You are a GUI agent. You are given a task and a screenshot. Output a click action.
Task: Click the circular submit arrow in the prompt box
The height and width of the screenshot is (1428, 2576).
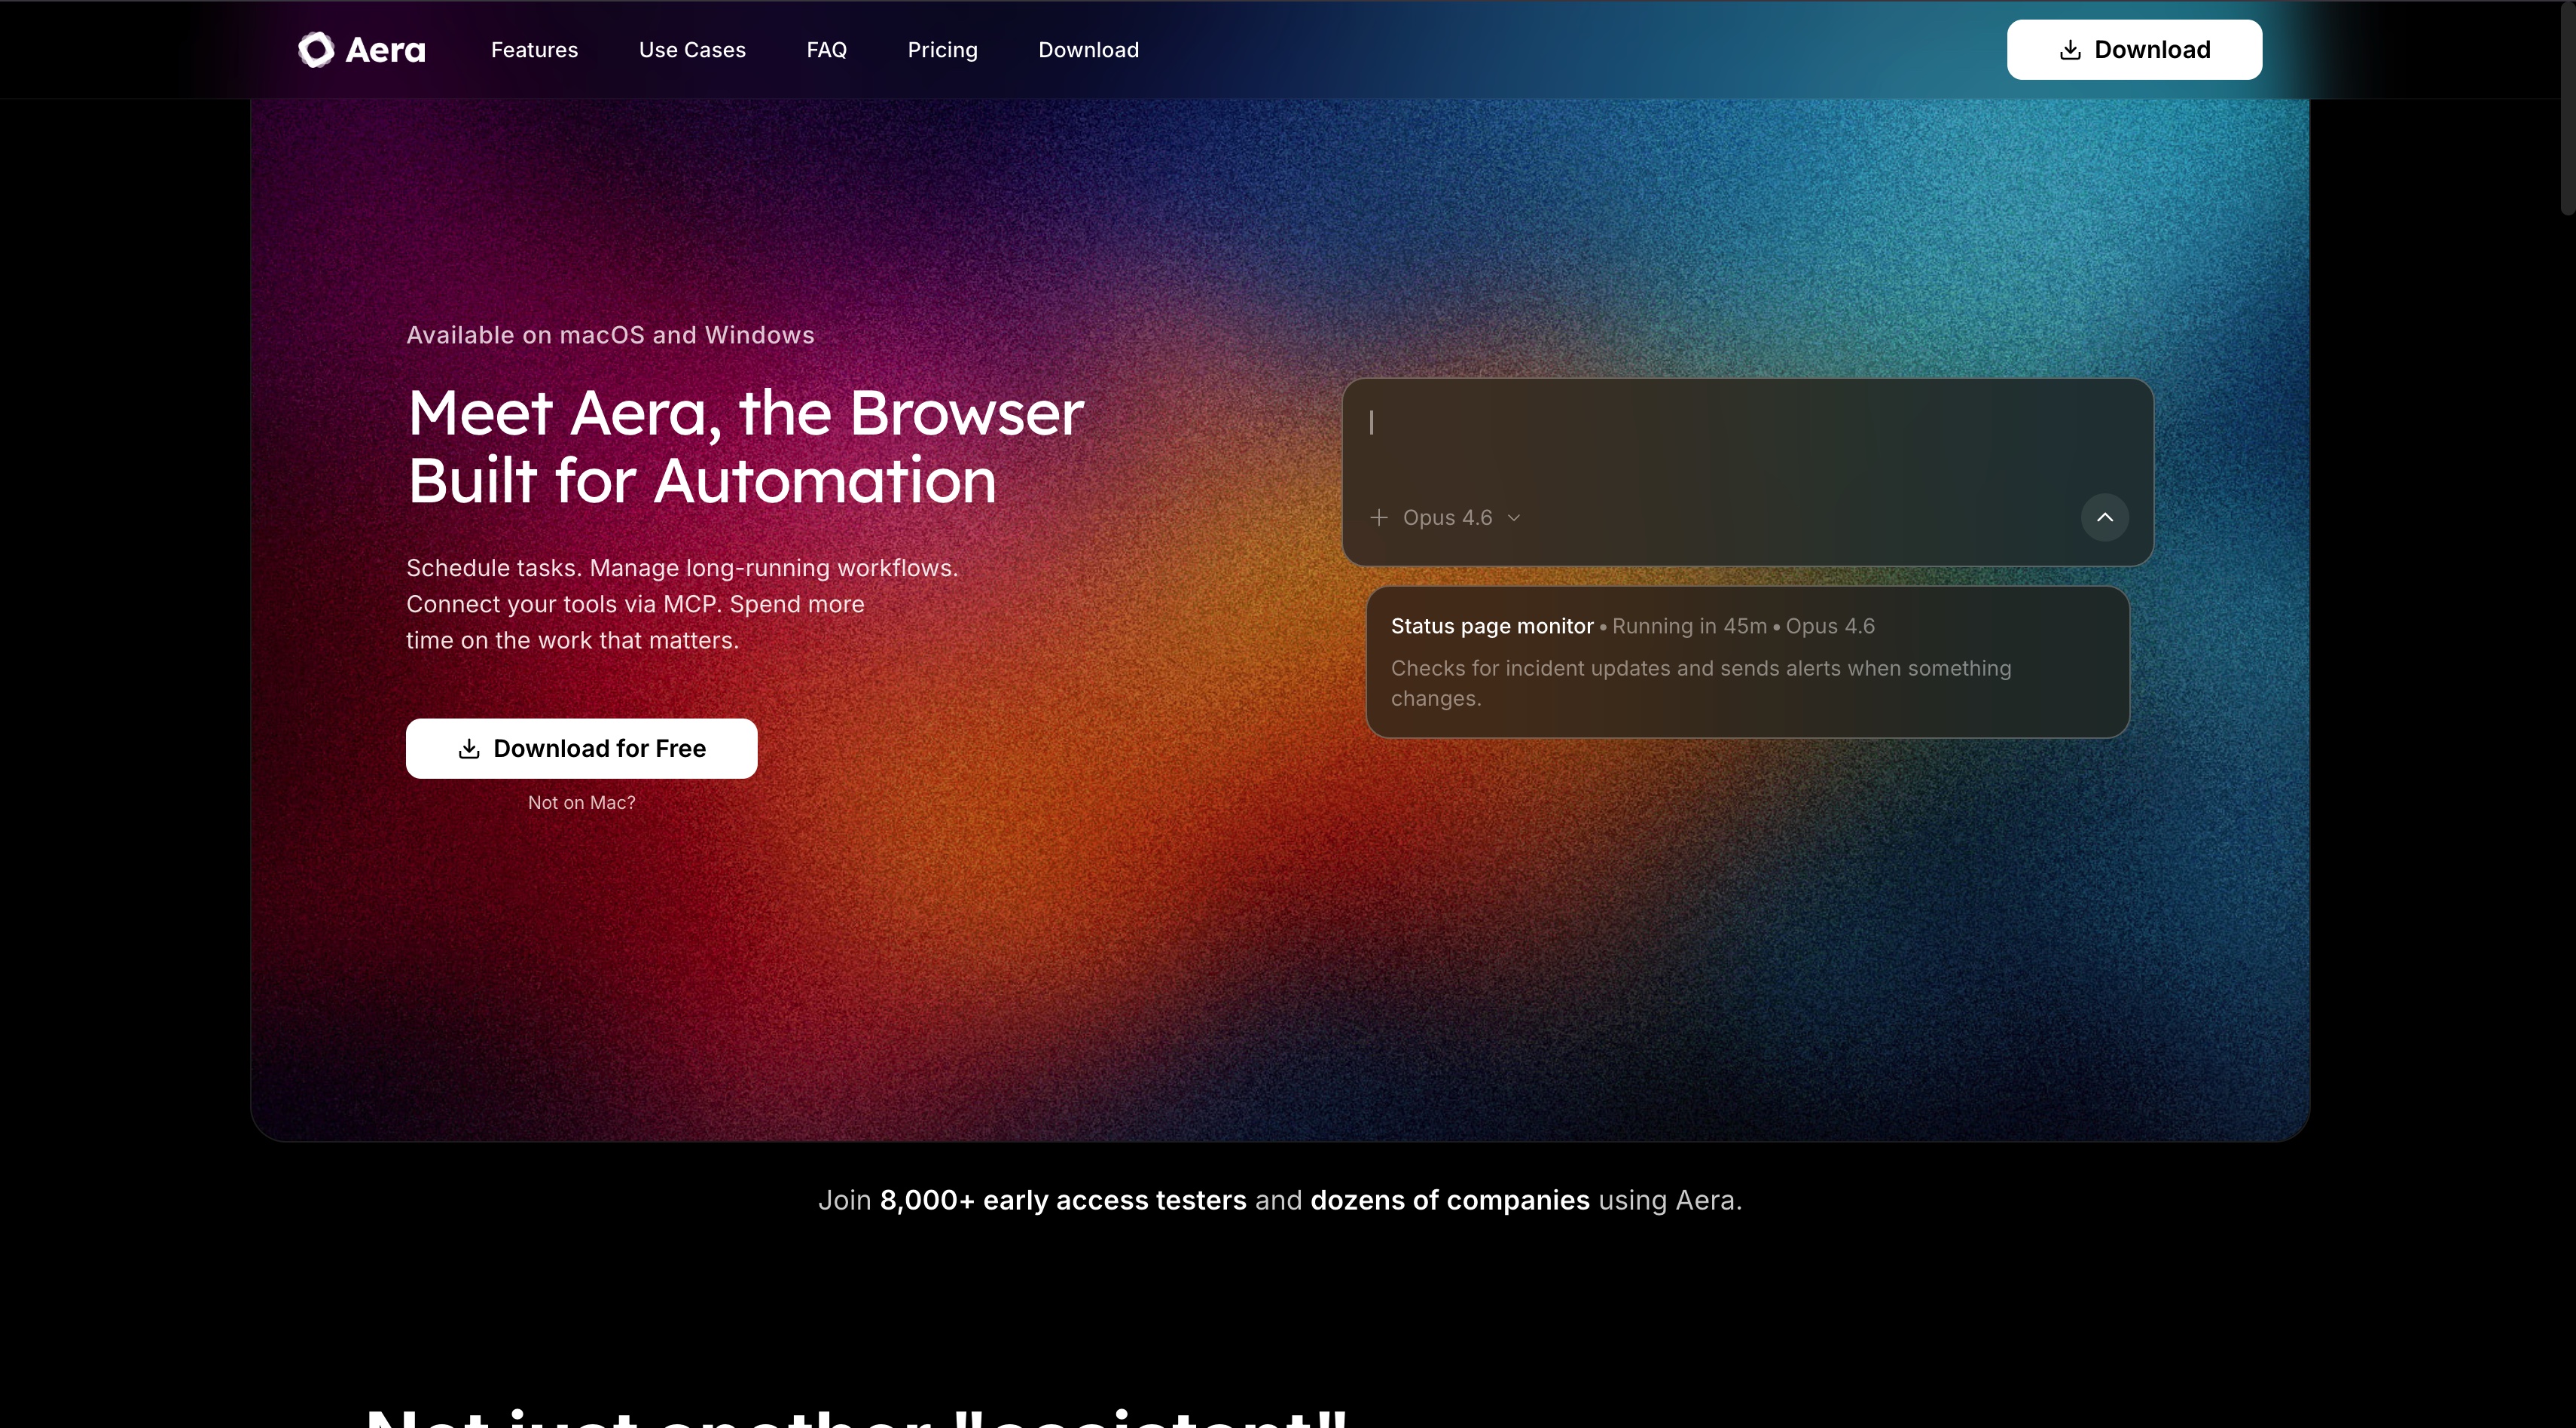[x=2104, y=517]
